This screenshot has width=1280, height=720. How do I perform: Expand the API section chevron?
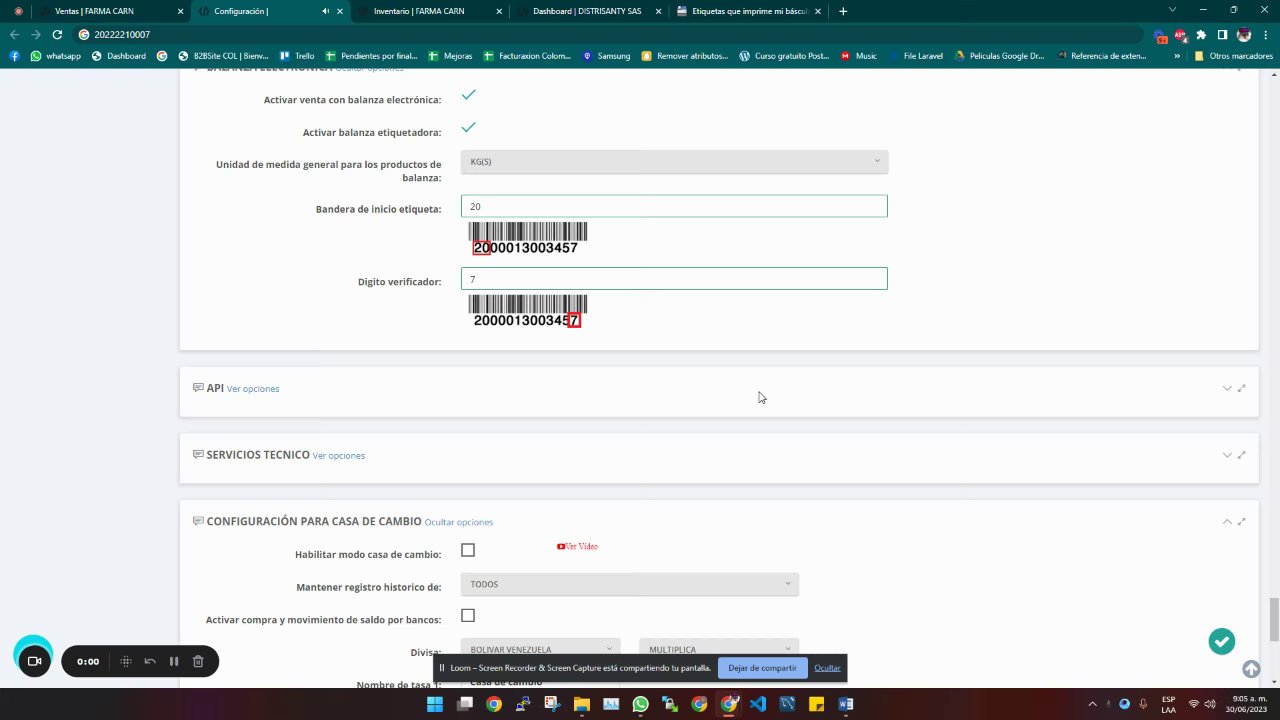[x=1227, y=388]
